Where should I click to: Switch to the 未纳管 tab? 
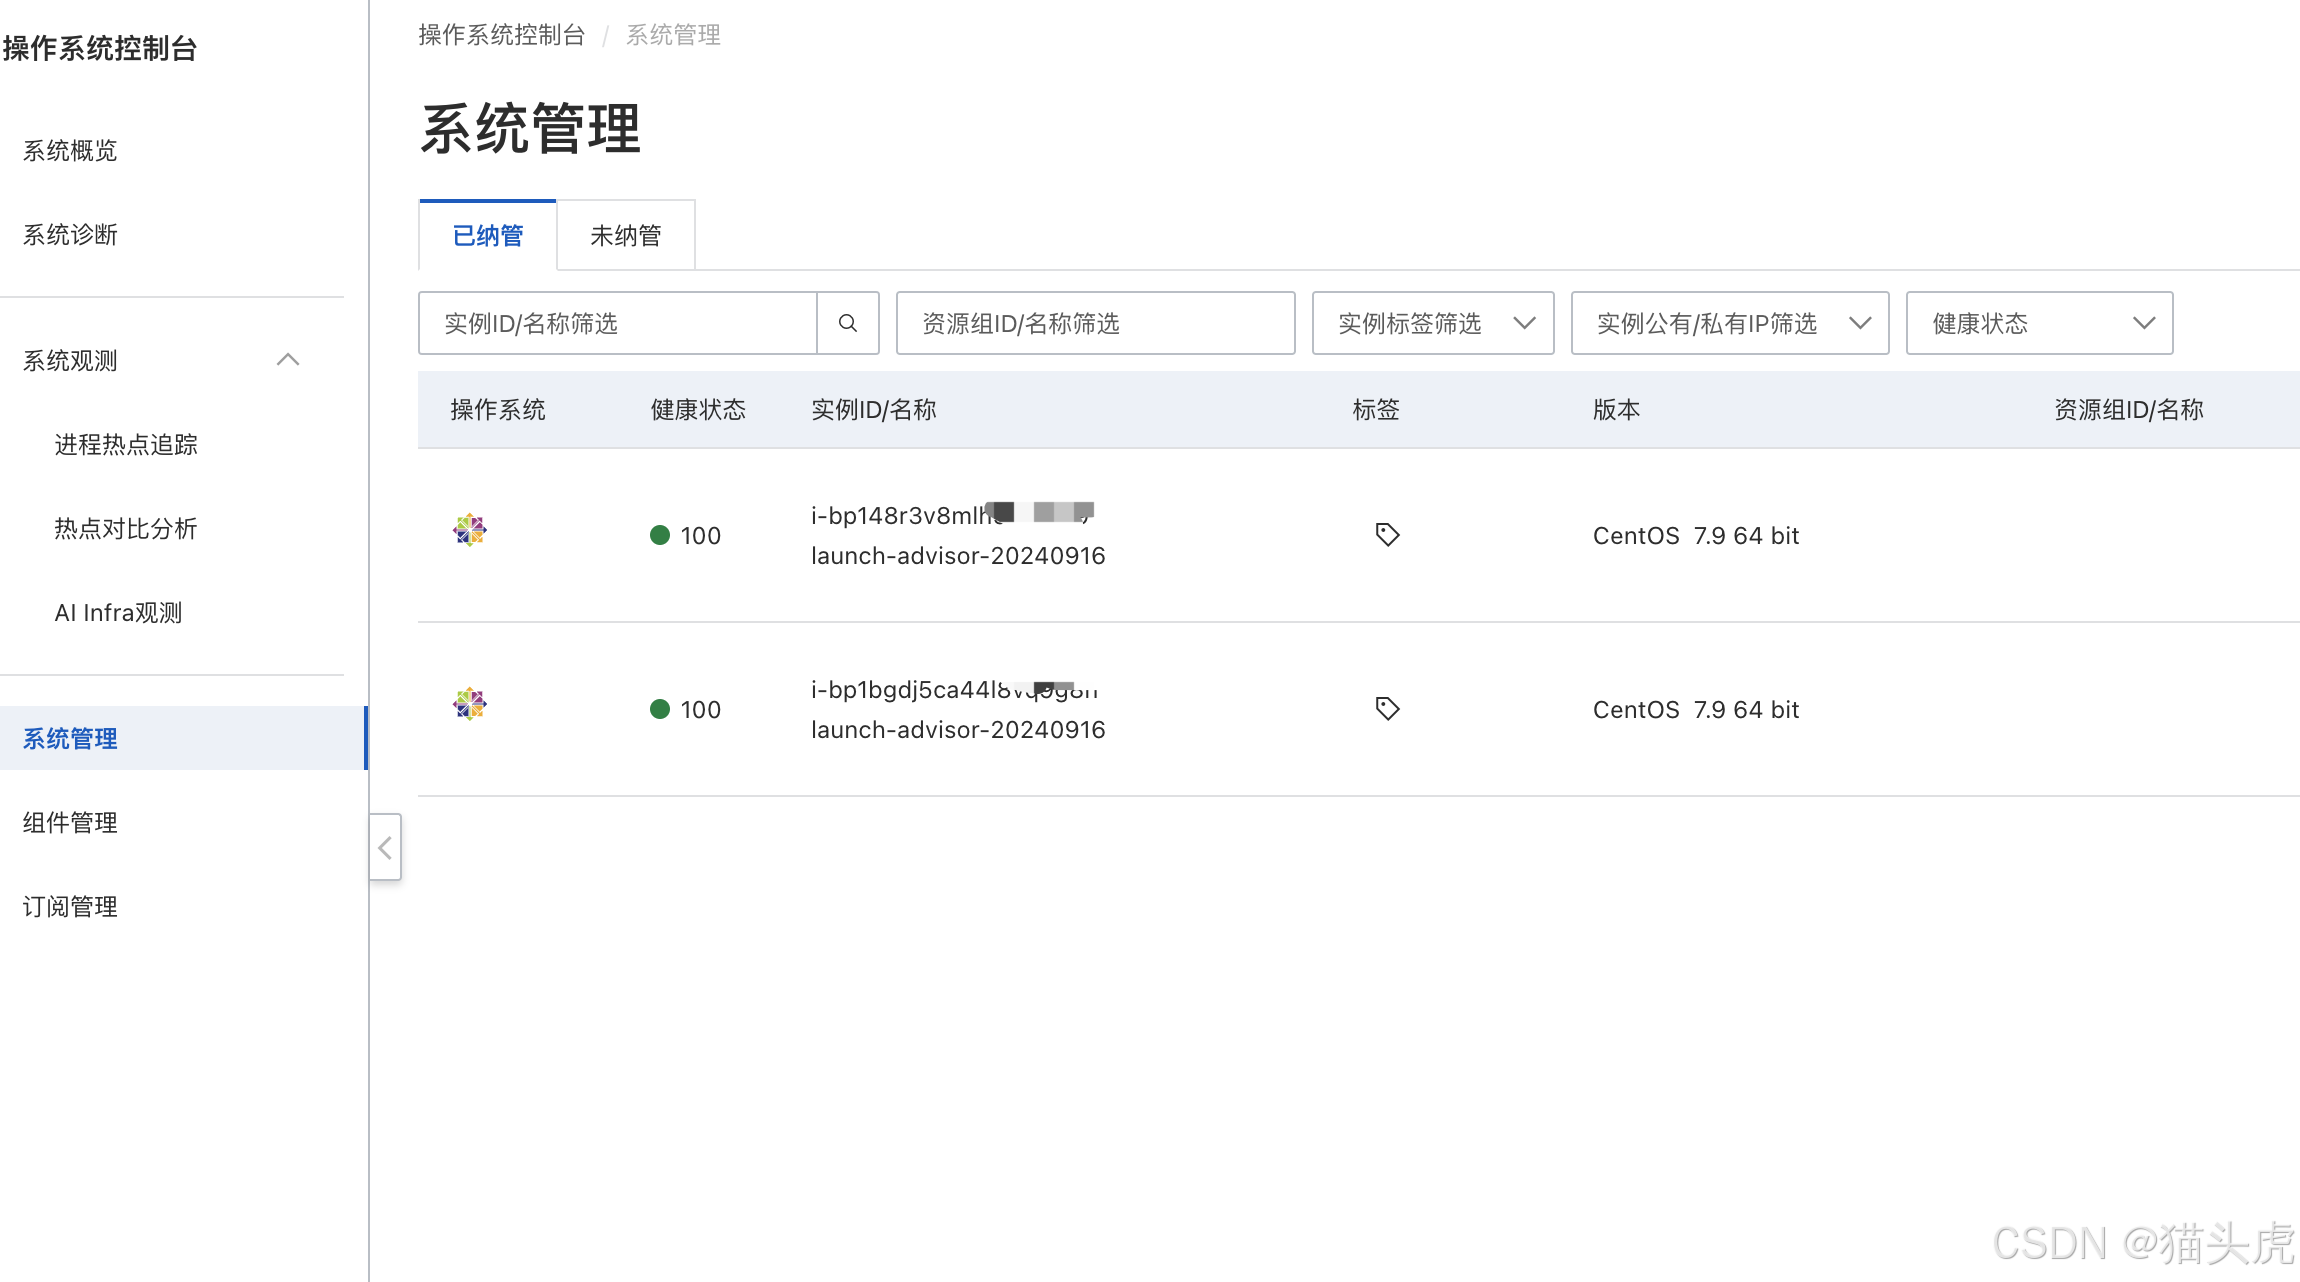[626, 236]
